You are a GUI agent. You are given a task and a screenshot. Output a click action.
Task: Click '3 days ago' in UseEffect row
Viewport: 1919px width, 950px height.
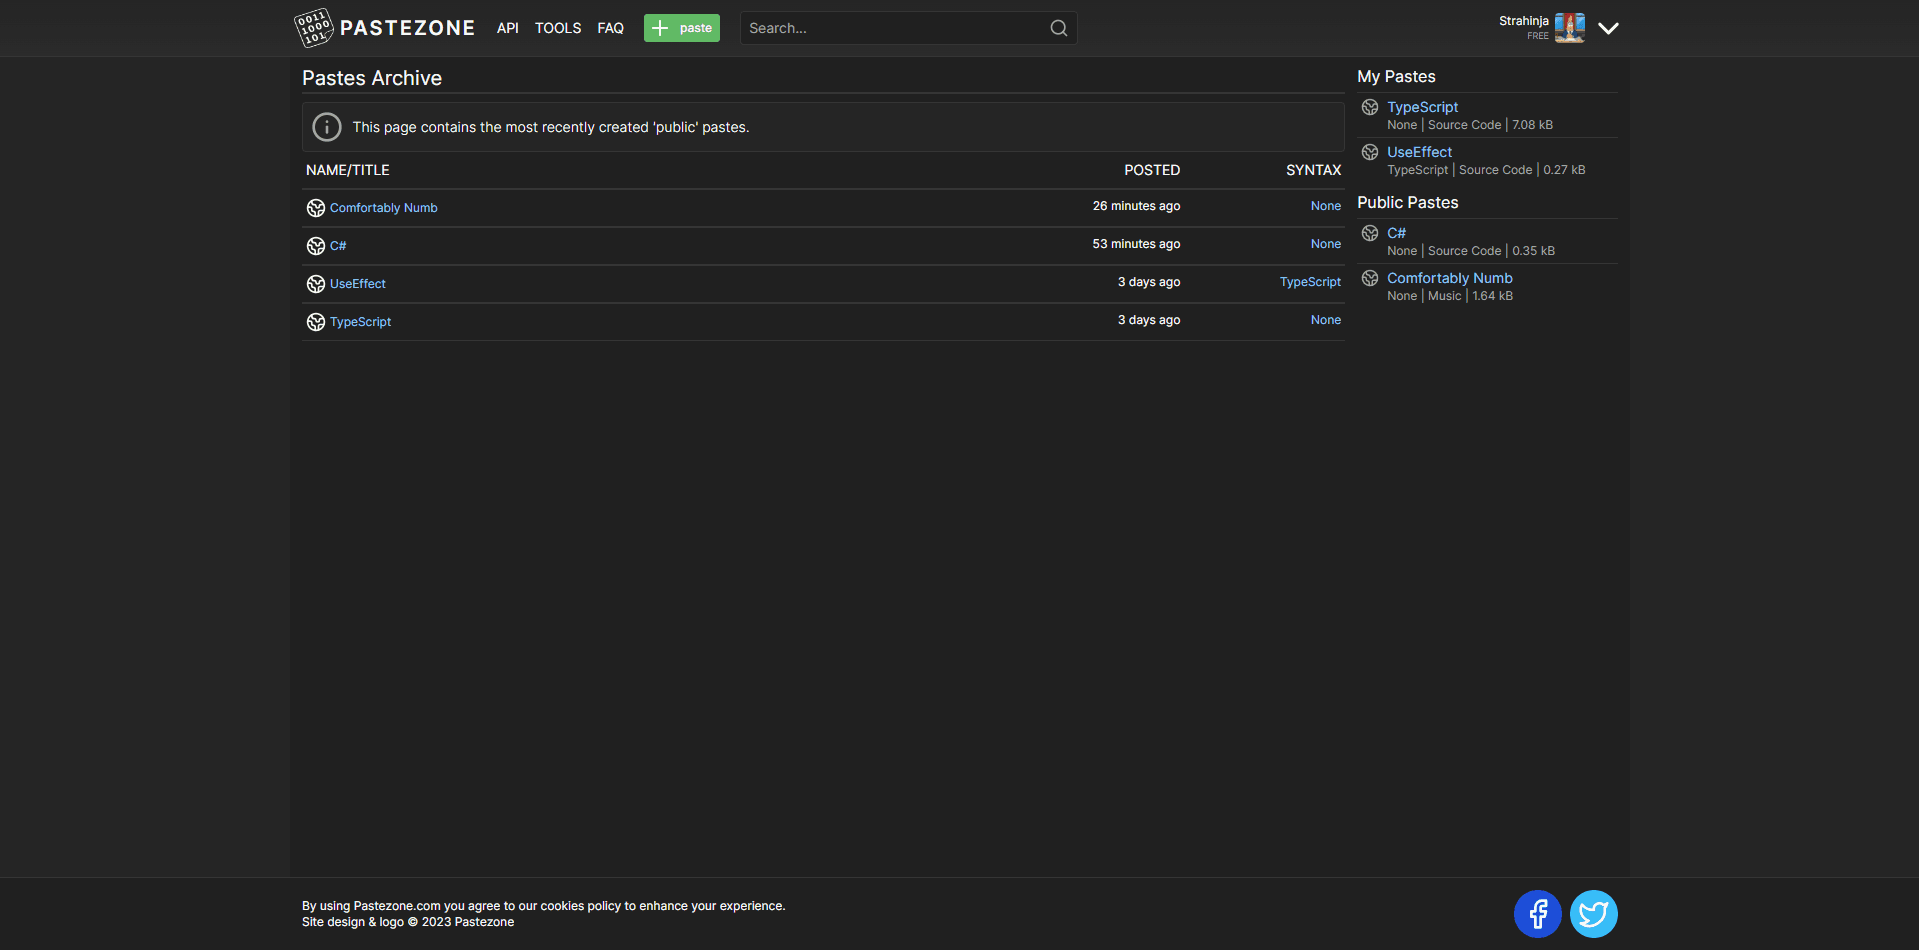(x=1149, y=282)
